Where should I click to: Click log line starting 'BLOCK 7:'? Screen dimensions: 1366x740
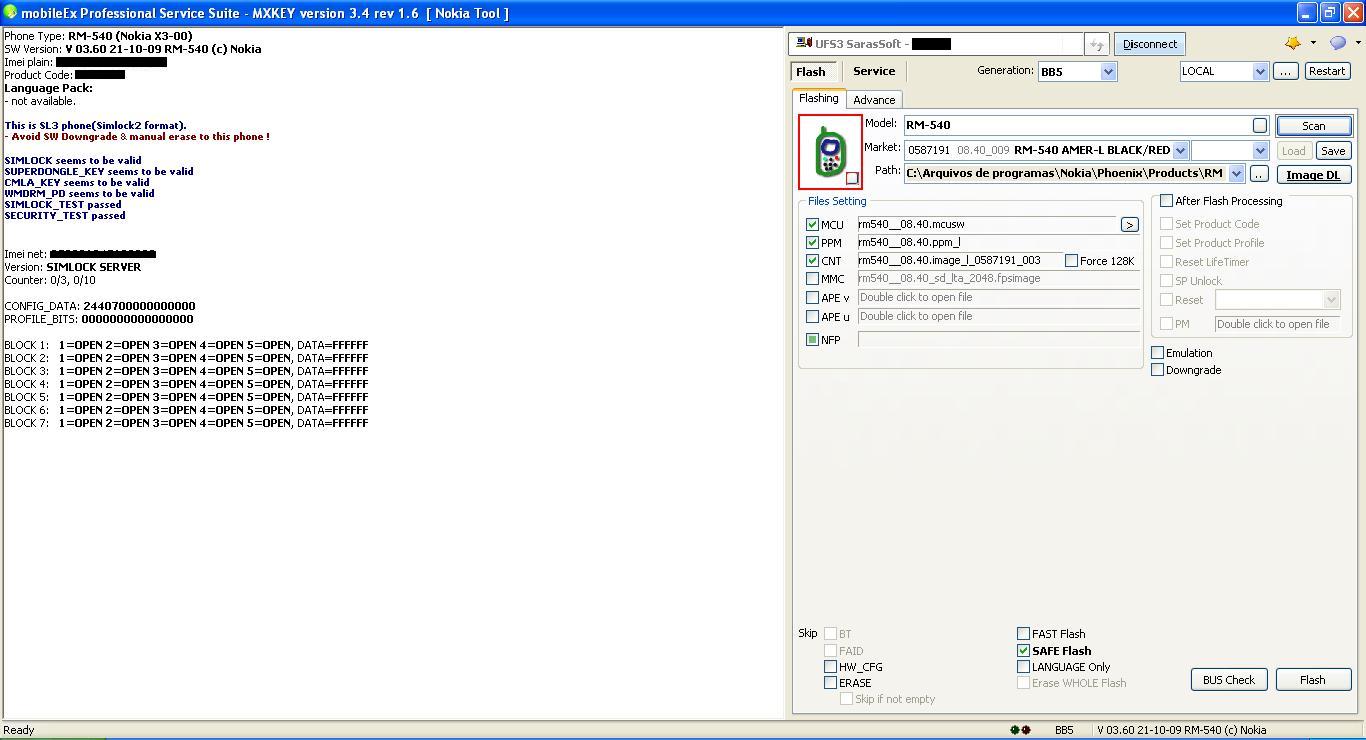[x=186, y=423]
